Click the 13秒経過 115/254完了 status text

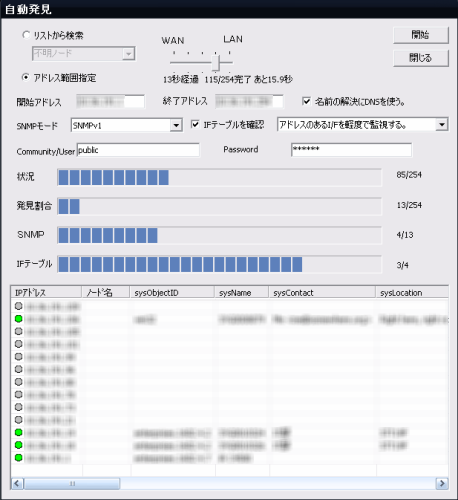click(x=228, y=79)
